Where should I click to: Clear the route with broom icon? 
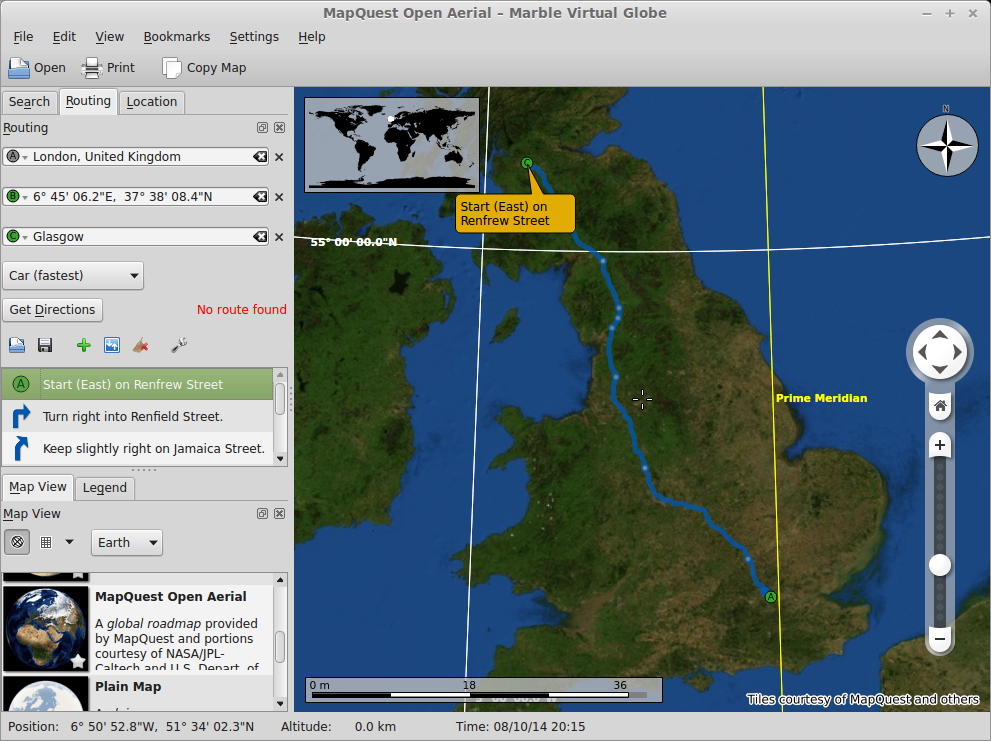pyautogui.click(x=141, y=345)
